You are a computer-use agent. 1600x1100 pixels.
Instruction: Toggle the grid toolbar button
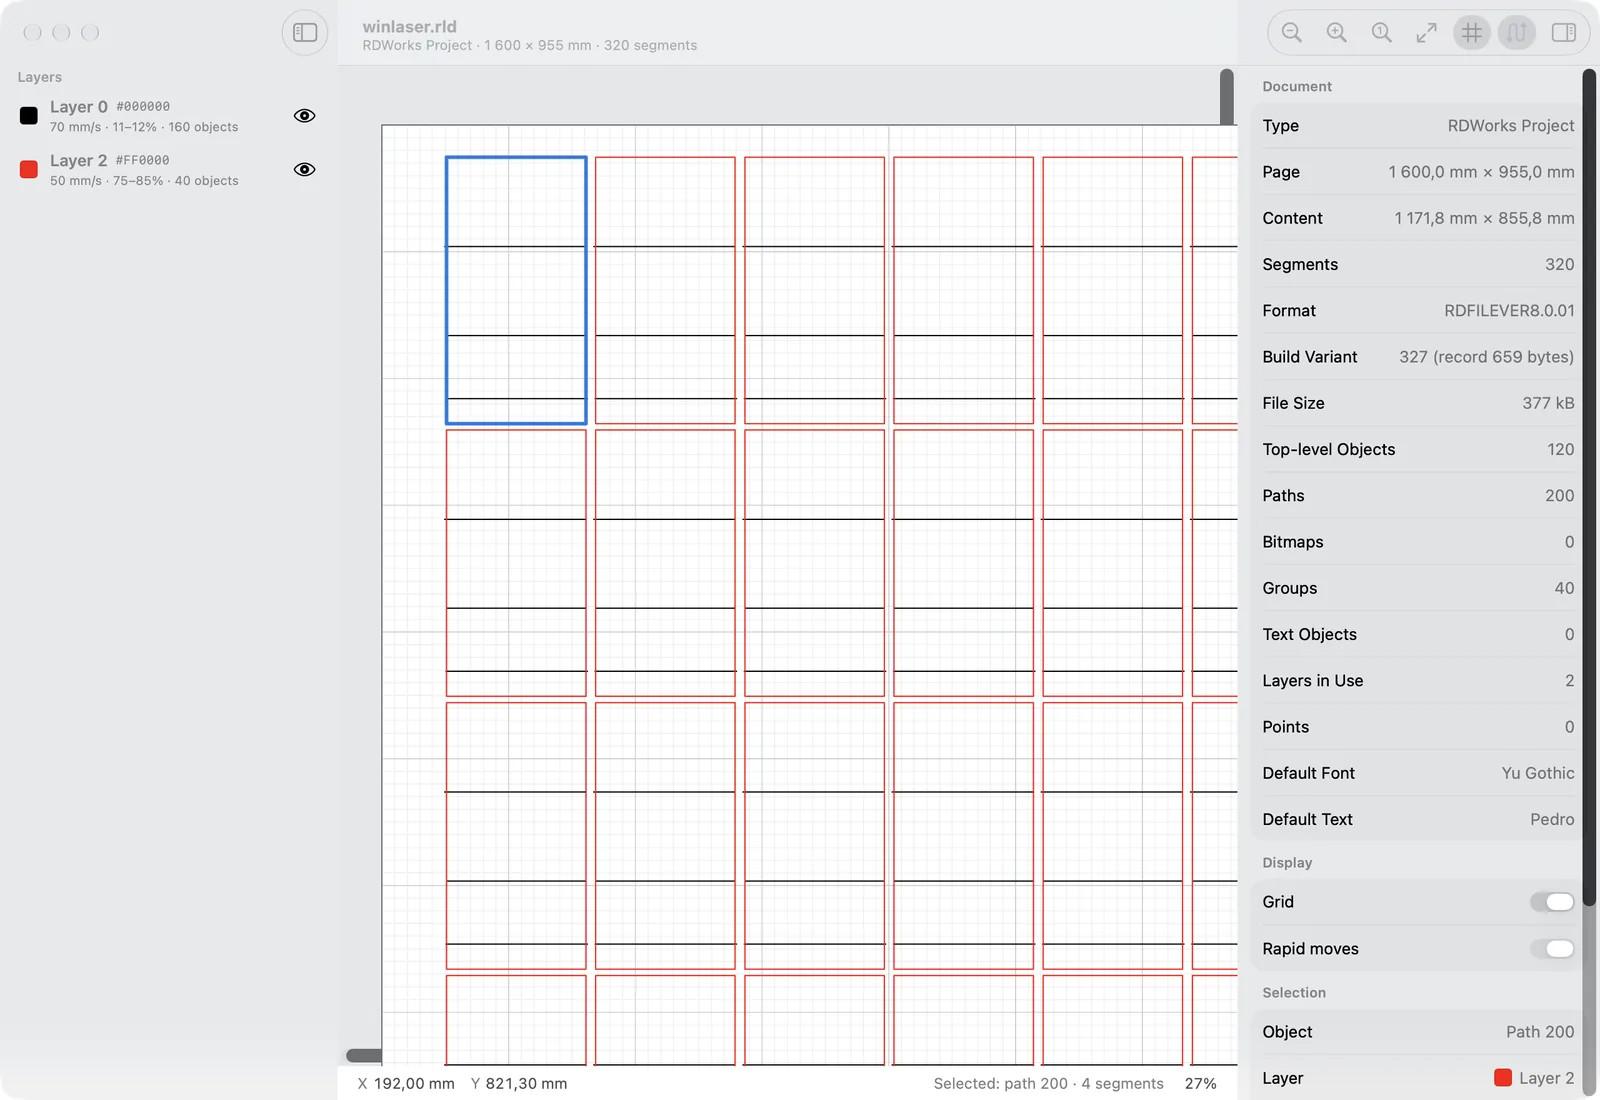point(1472,33)
